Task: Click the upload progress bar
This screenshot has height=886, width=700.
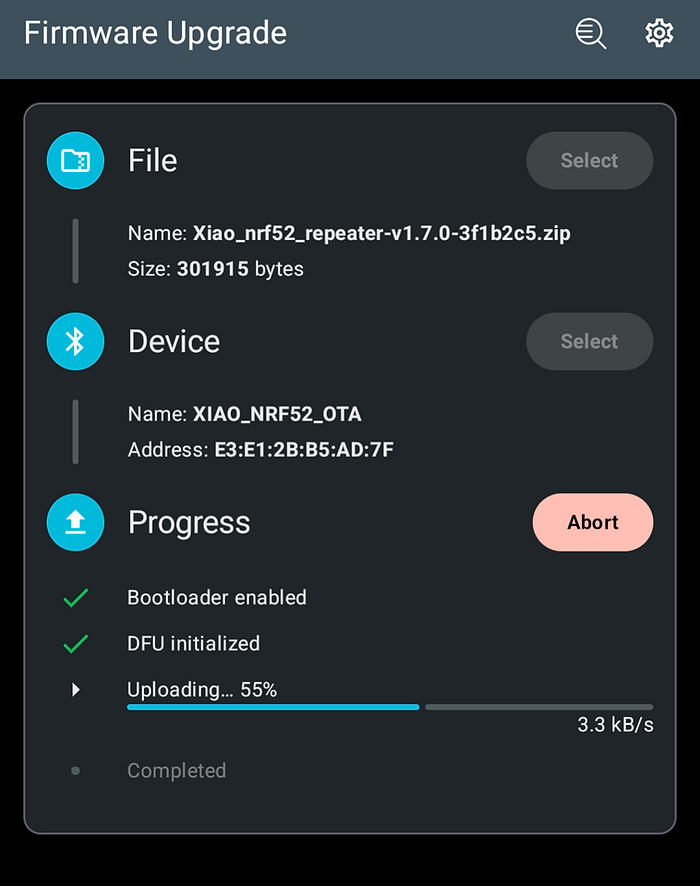Action: pyautogui.click(x=390, y=707)
